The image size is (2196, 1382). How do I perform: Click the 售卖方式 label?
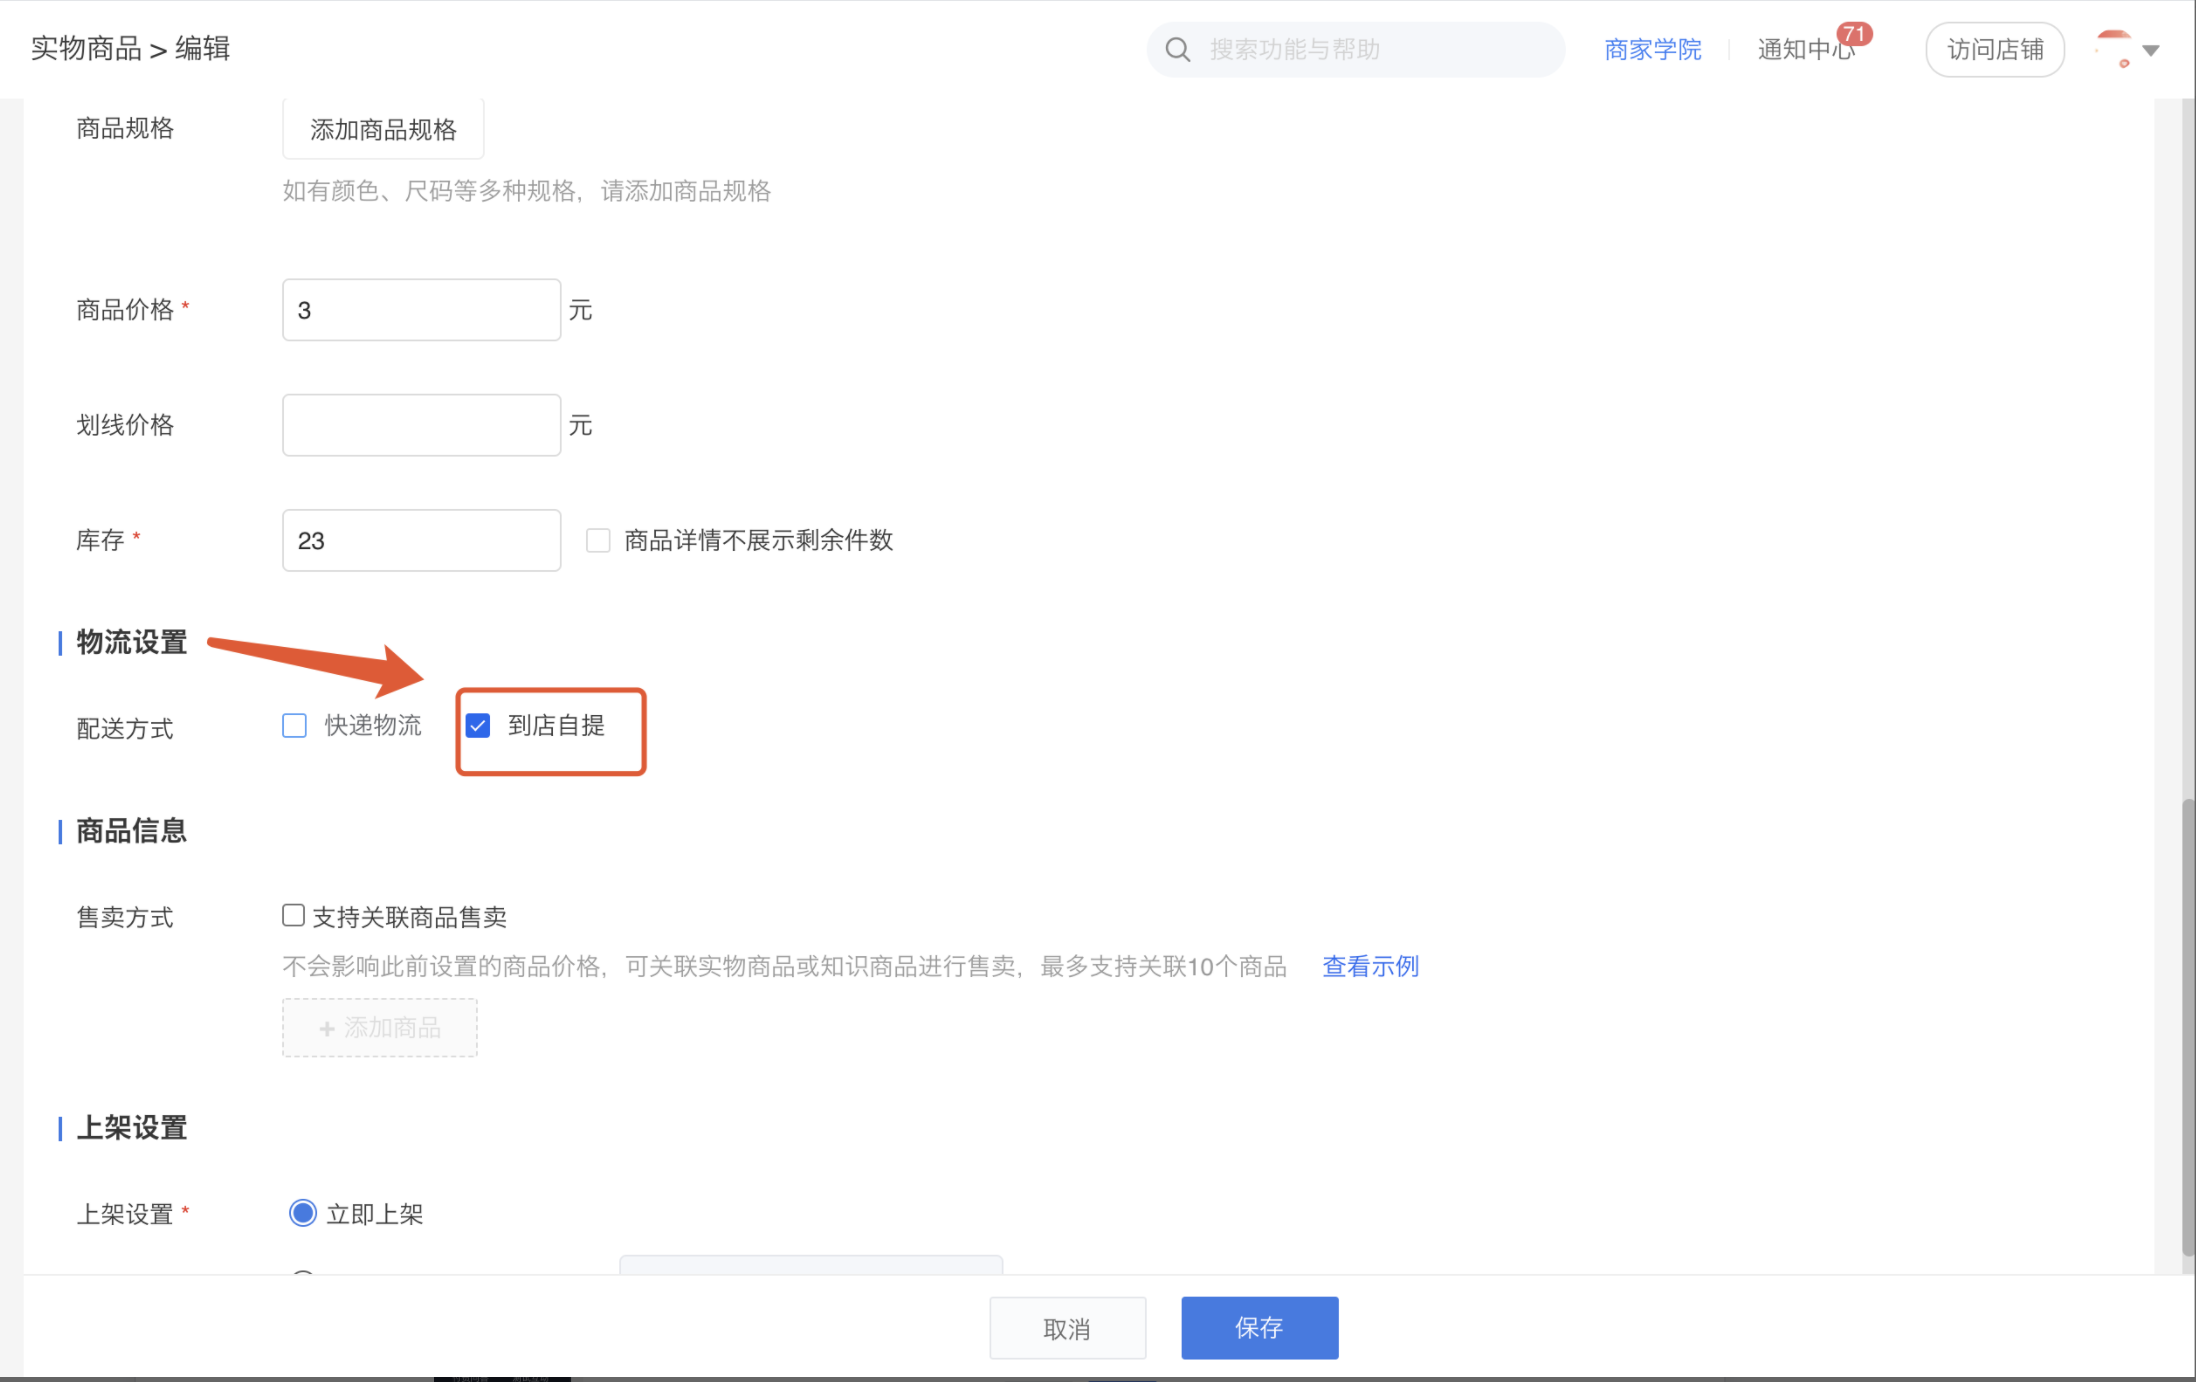tap(125, 917)
